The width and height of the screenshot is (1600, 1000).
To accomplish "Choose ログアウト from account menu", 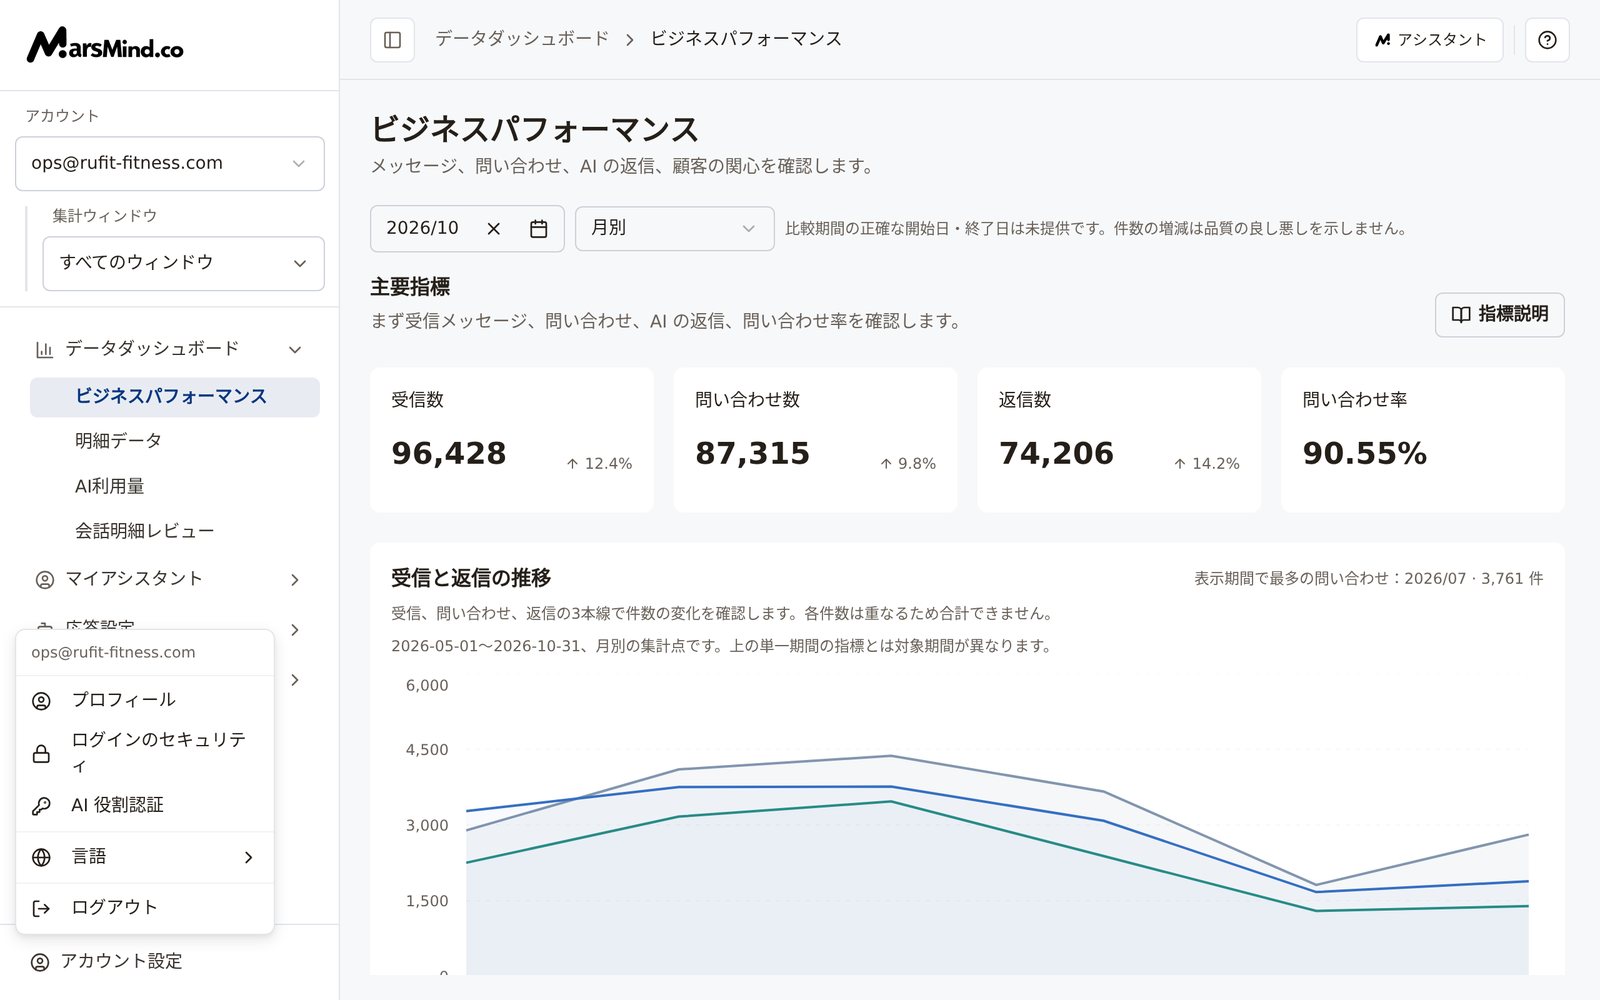I will pyautogui.click(x=145, y=908).
